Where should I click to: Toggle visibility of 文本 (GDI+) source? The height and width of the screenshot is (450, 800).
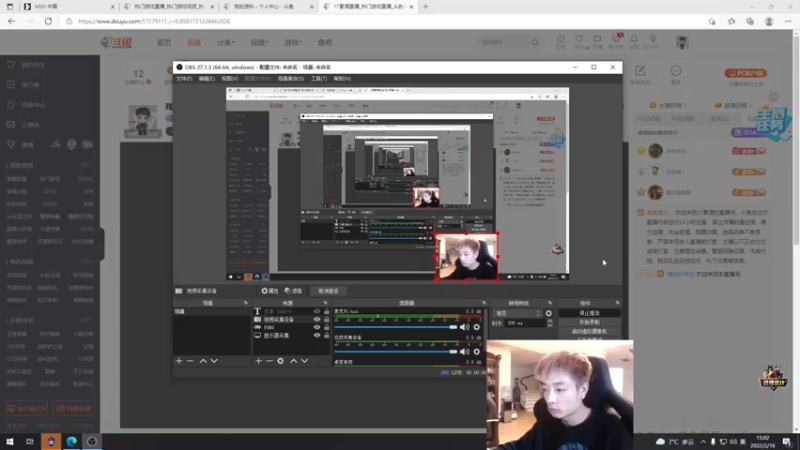coord(317,311)
